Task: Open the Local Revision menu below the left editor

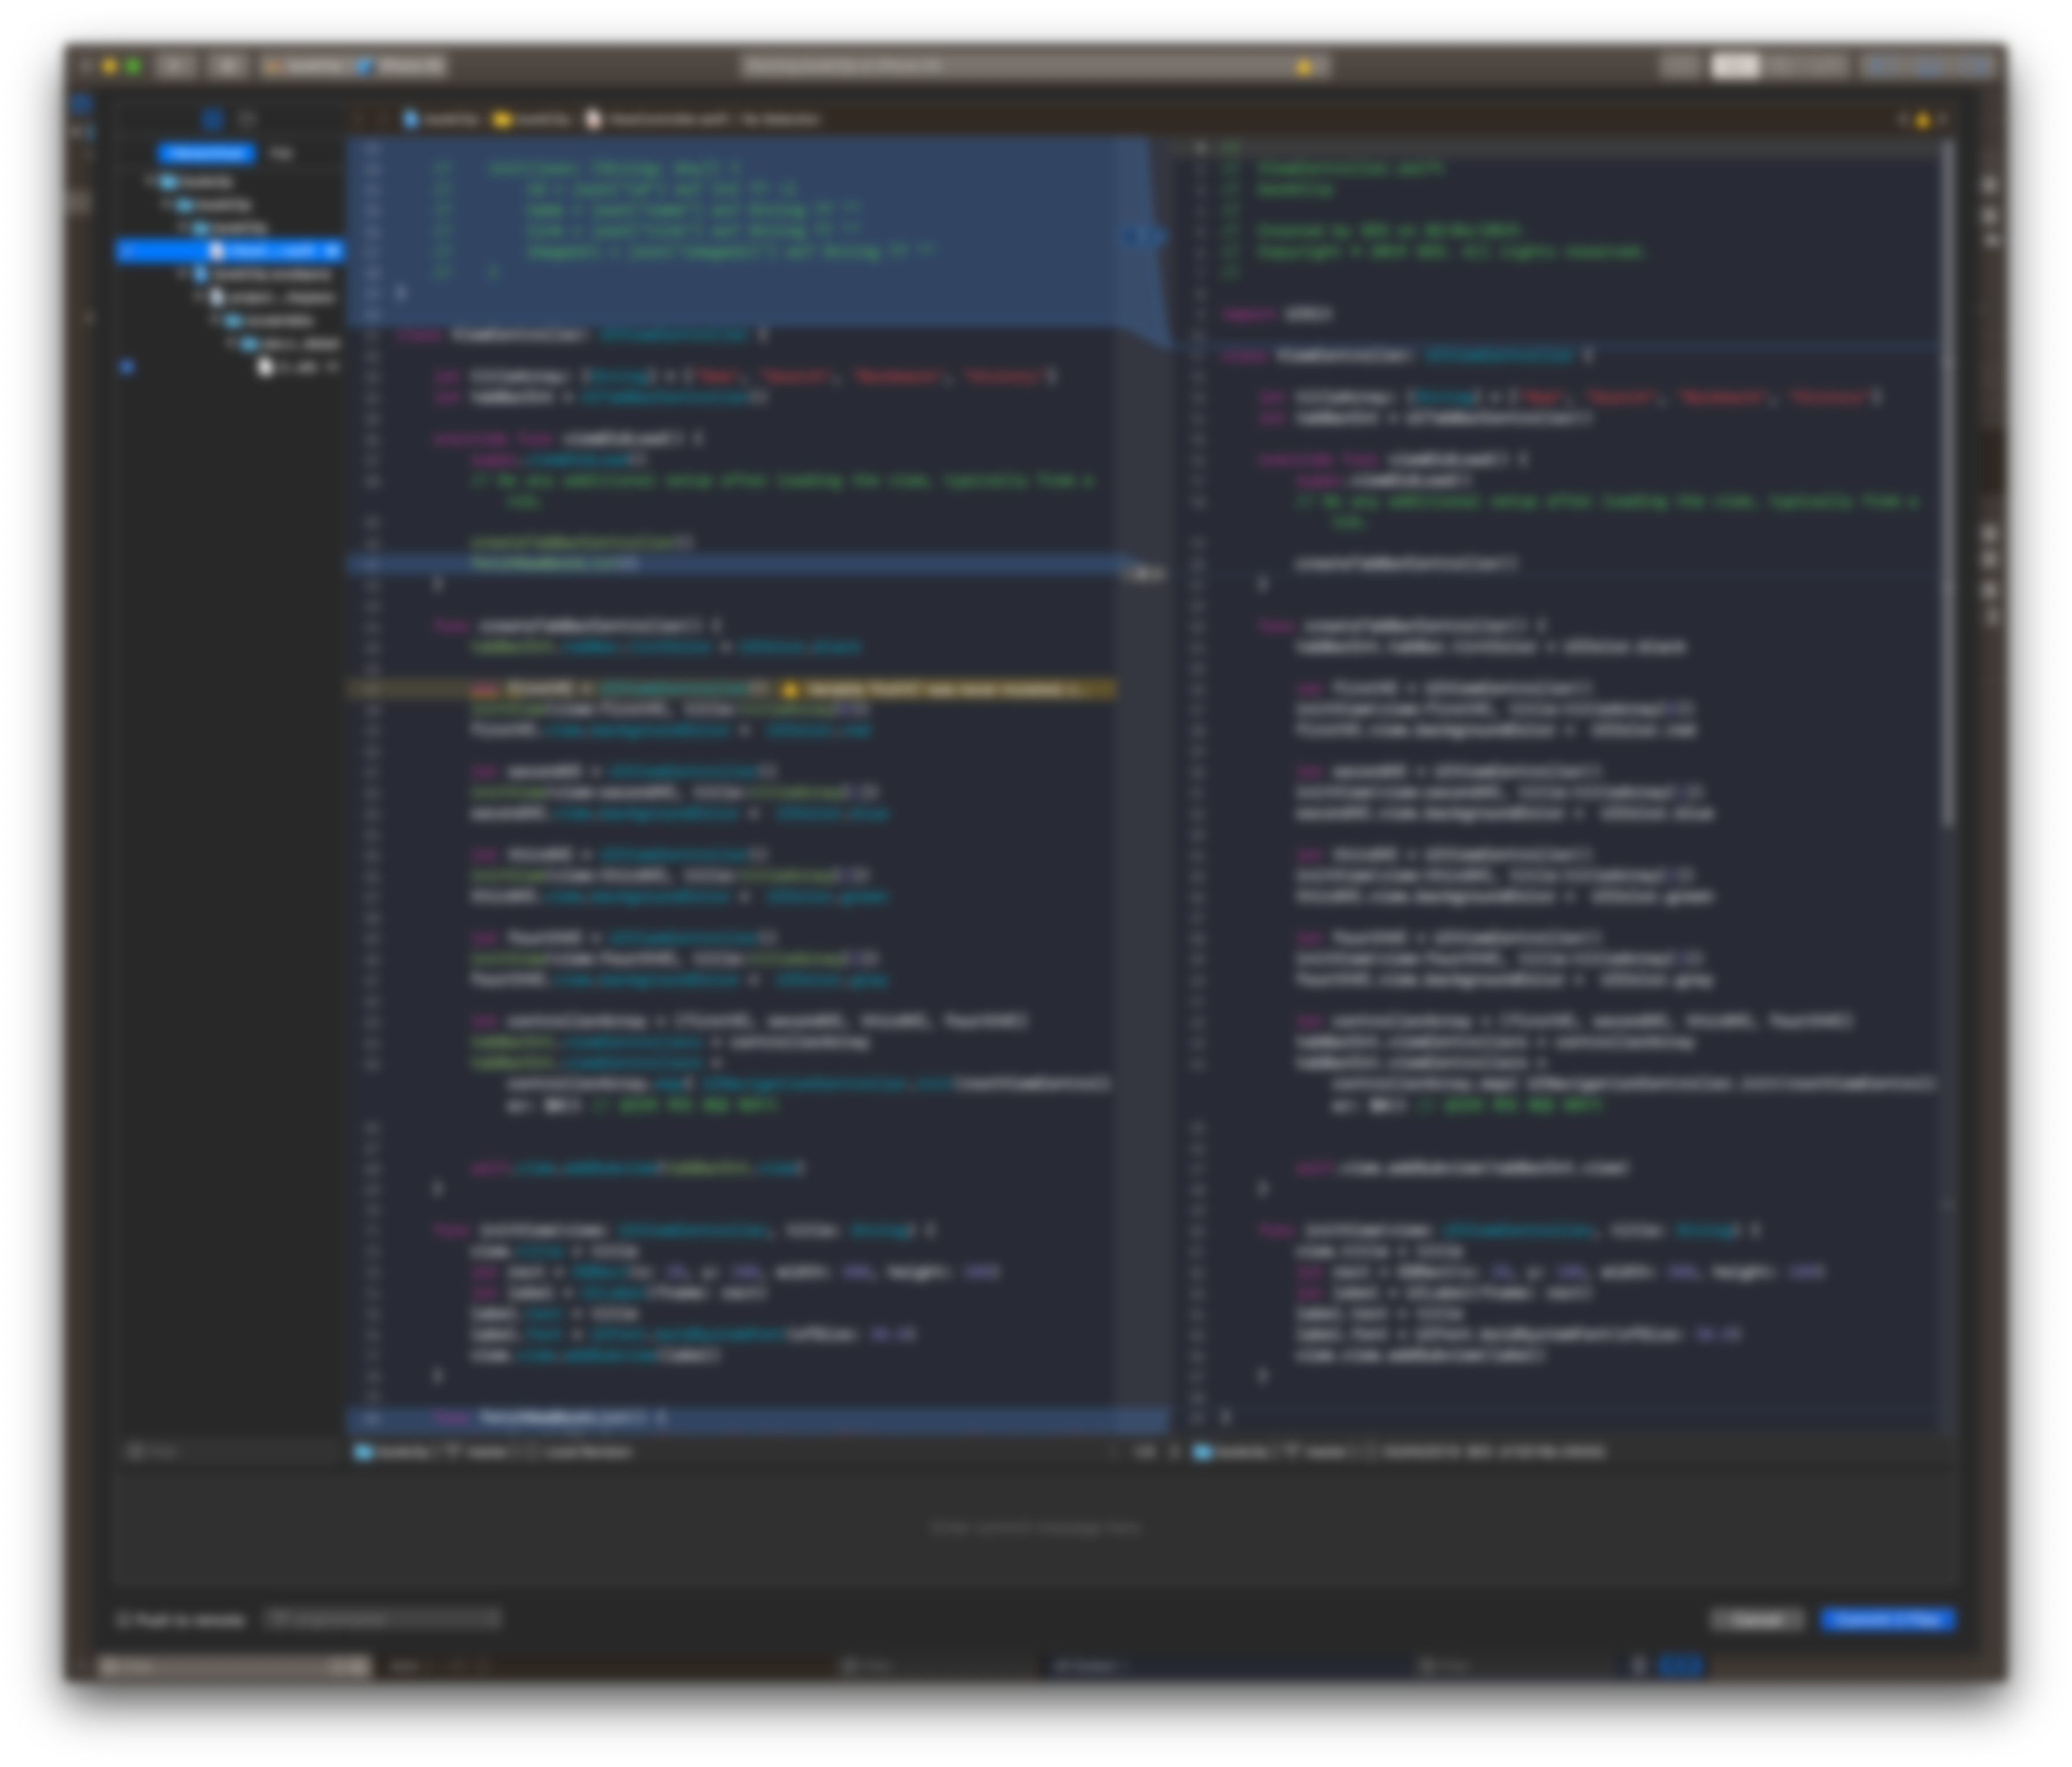Action: click(589, 1451)
